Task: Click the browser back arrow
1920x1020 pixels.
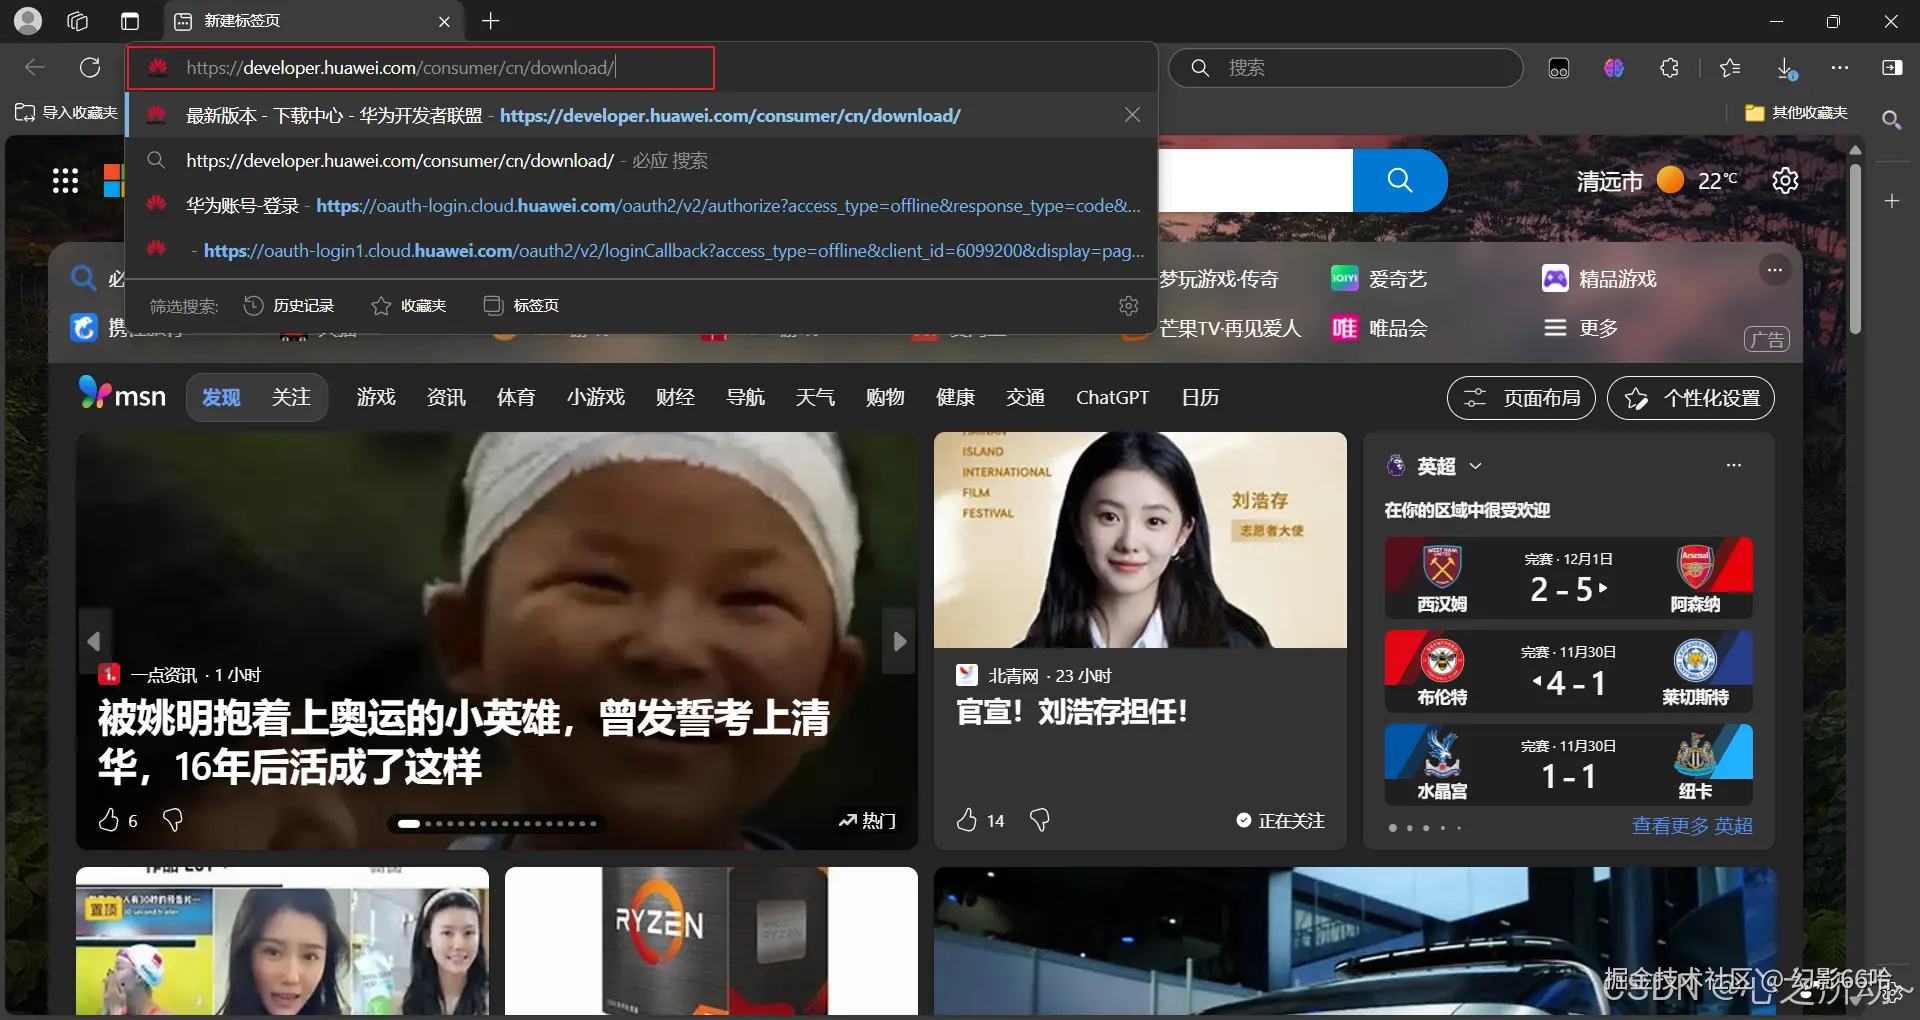Action: click(x=35, y=68)
